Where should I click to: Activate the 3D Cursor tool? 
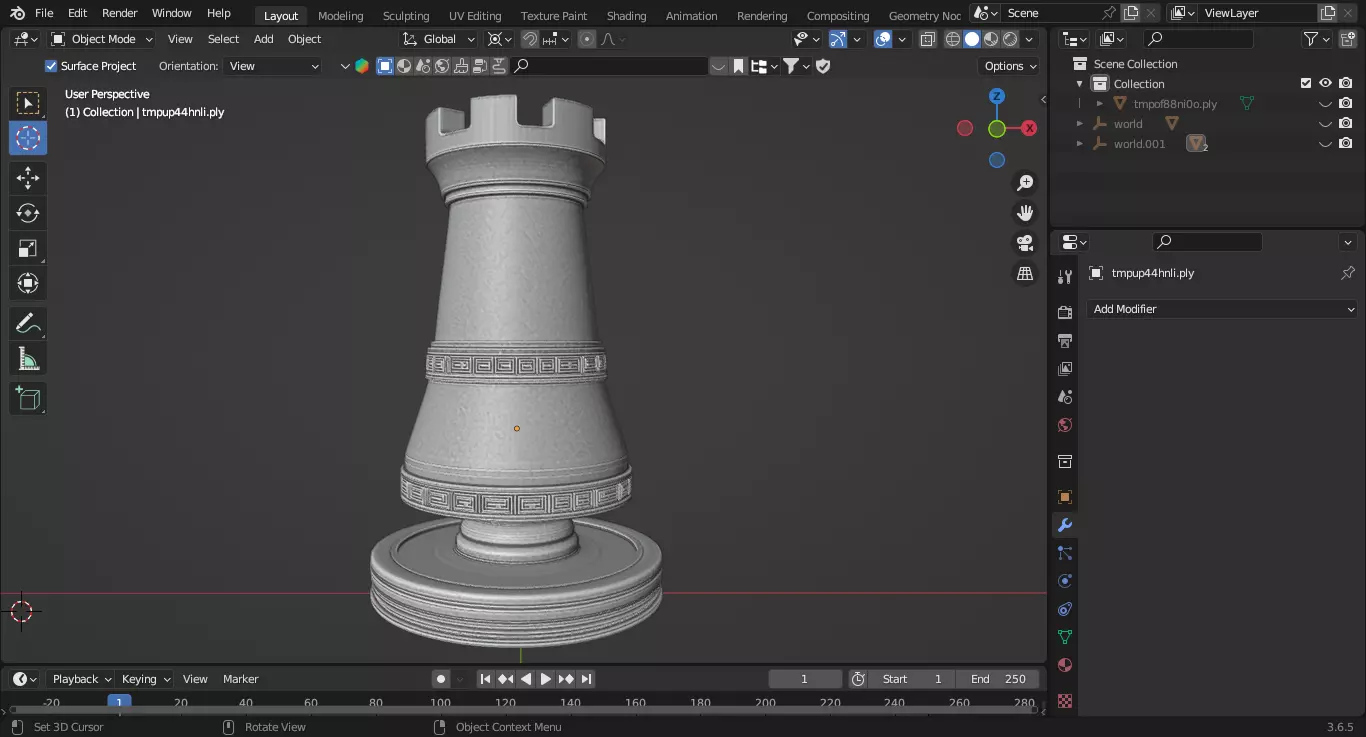(x=28, y=138)
